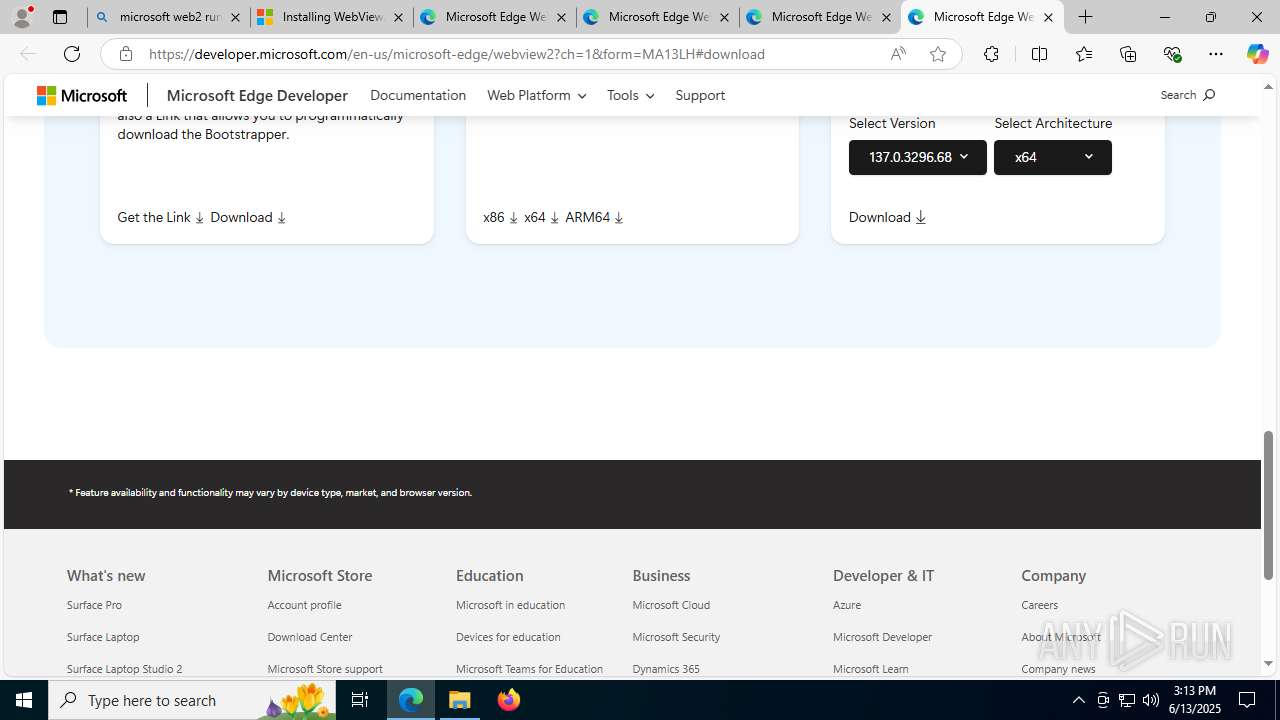Open the Favorites list icon
The width and height of the screenshot is (1280, 720).
click(x=1084, y=54)
